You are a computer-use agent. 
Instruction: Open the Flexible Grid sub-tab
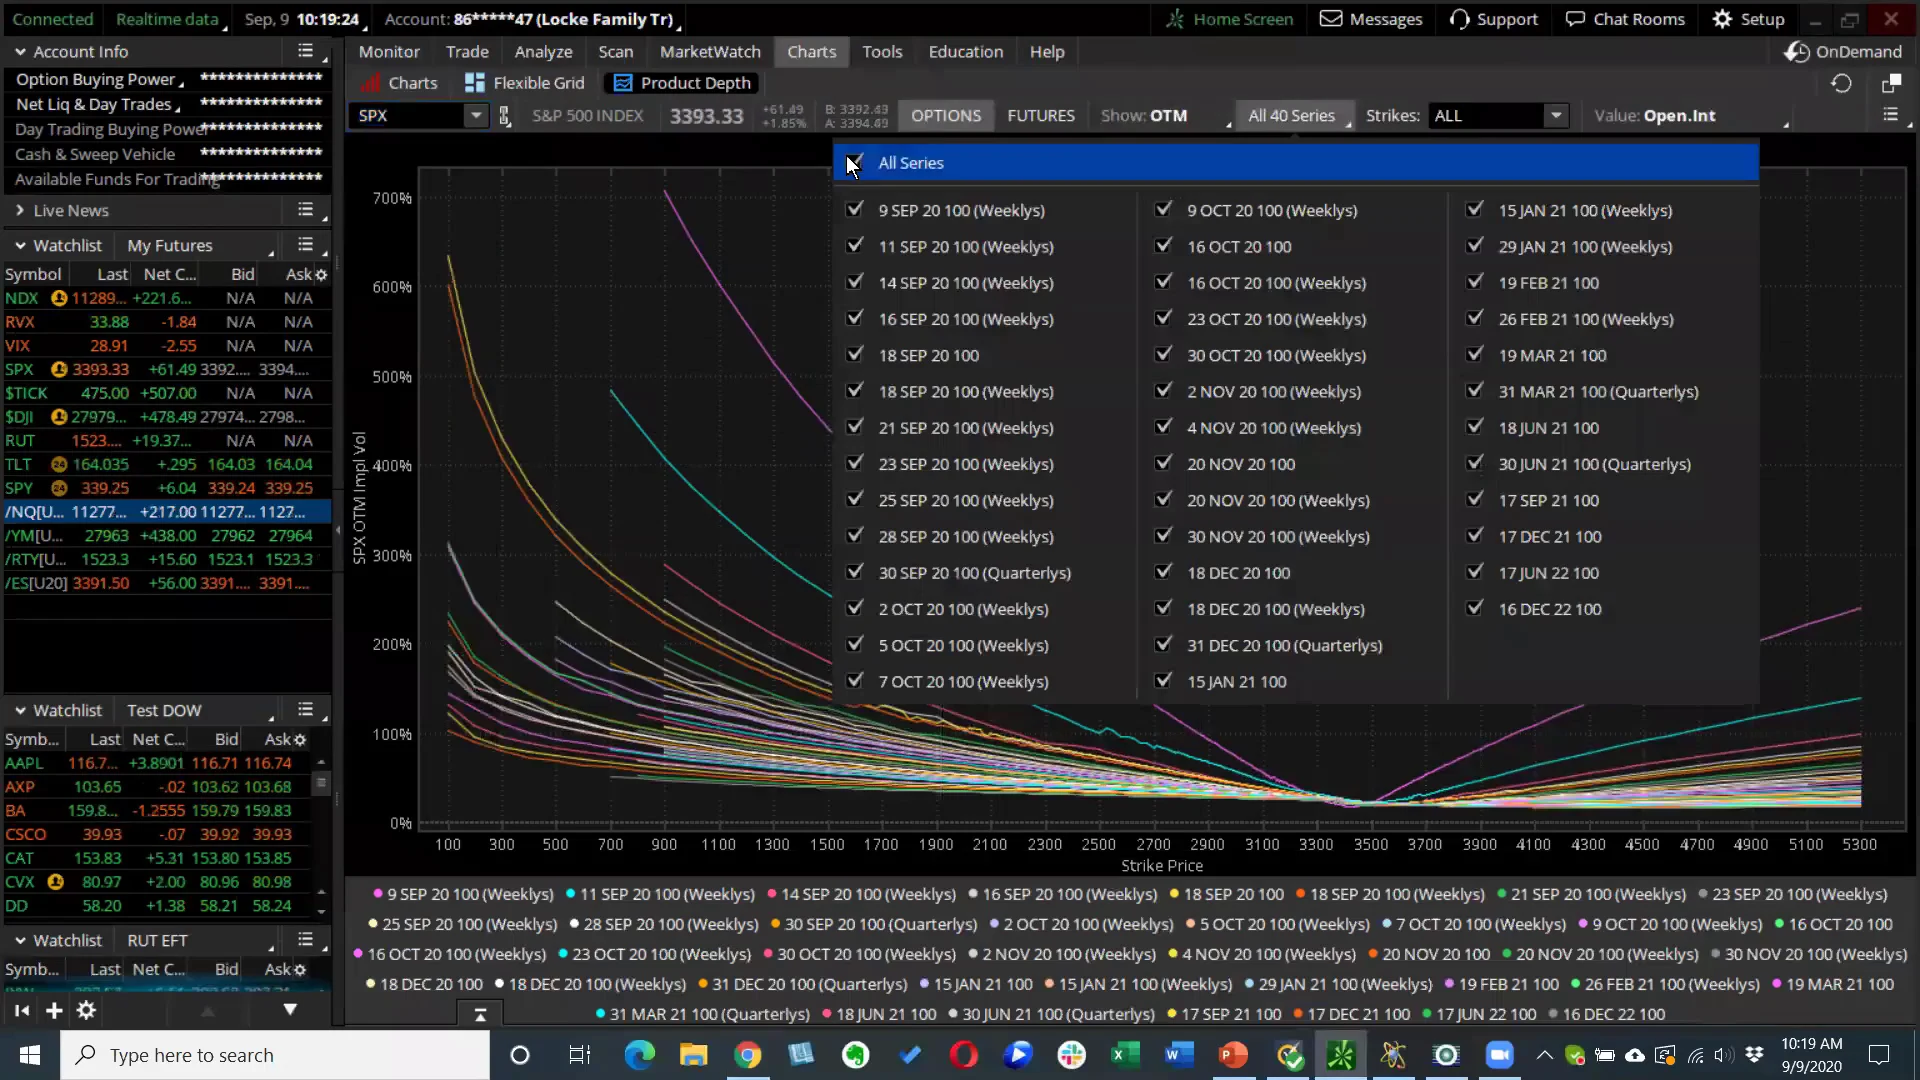click(525, 83)
